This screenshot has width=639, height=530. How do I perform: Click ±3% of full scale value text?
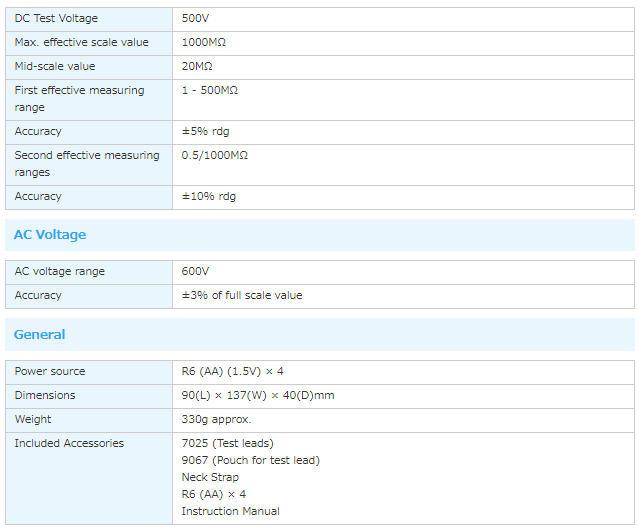(x=241, y=295)
